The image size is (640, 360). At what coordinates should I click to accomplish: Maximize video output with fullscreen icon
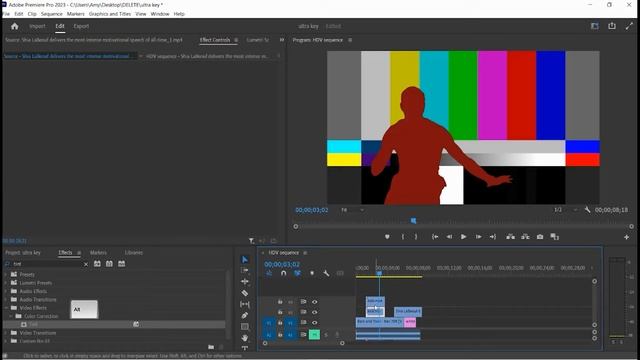629,26
